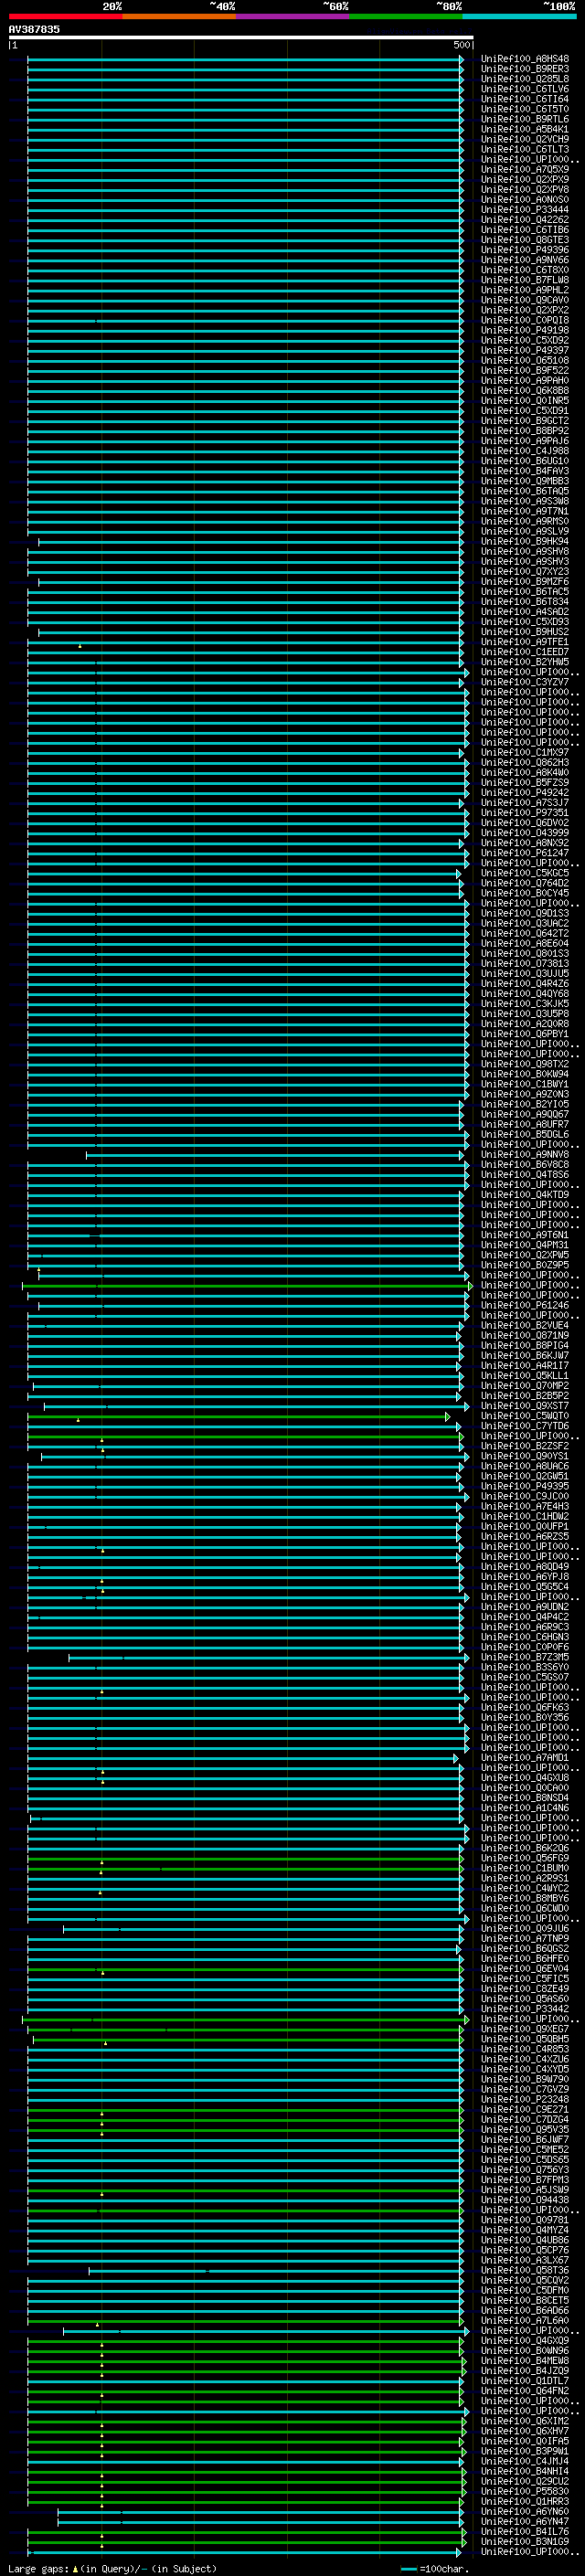Select hit label UniRef100_C6T8X0
Viewport: 585px width, 2576px height.
(x=525, y=270)
